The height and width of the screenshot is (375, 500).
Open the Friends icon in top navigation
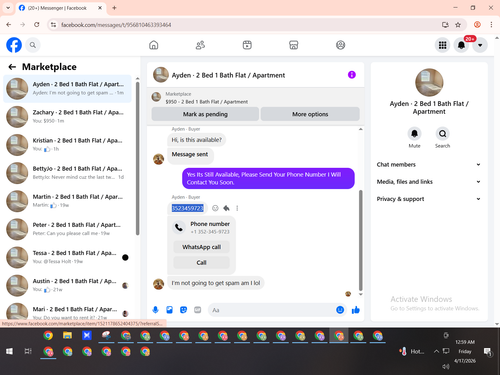click(x=200, y=45)
